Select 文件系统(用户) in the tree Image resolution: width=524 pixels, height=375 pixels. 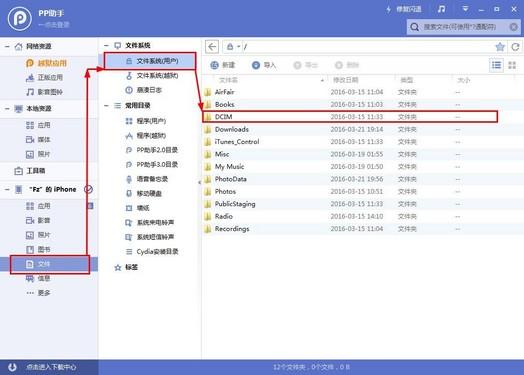(150, 61)
